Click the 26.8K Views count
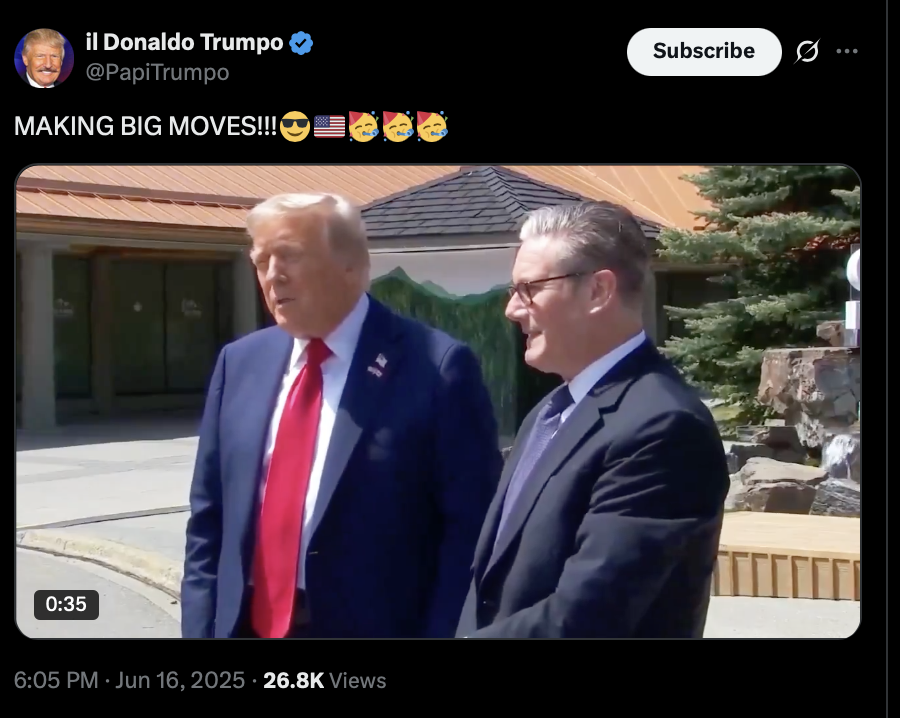This screenshot has height=718, width=900. tap(324, 681)
